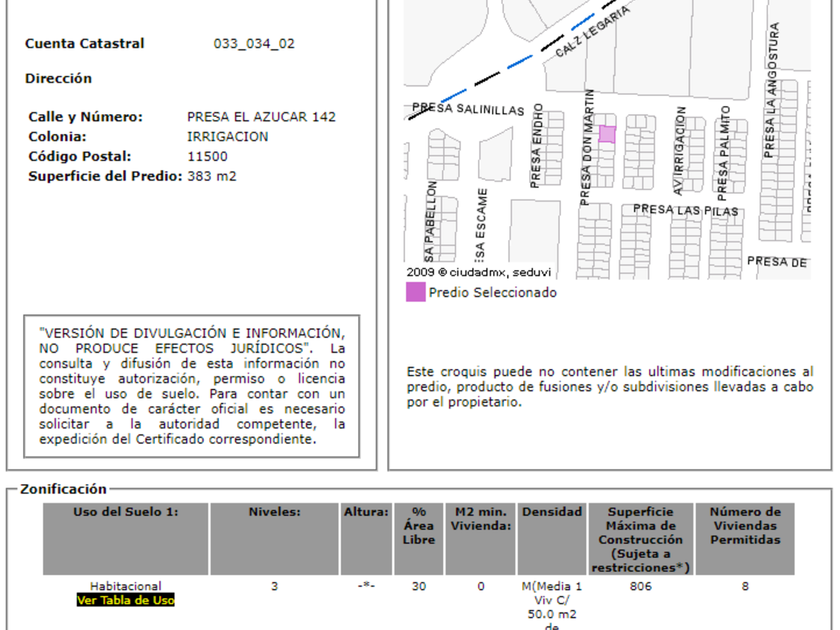
Task: Open the Ver Tabla de Uso link
Action: tap(126, 600)
